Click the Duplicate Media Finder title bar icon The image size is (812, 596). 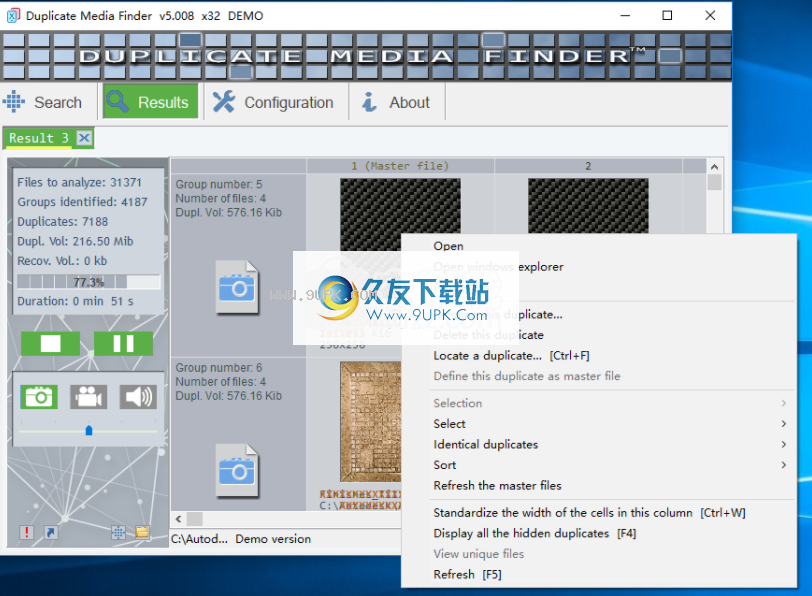[13, 16]
